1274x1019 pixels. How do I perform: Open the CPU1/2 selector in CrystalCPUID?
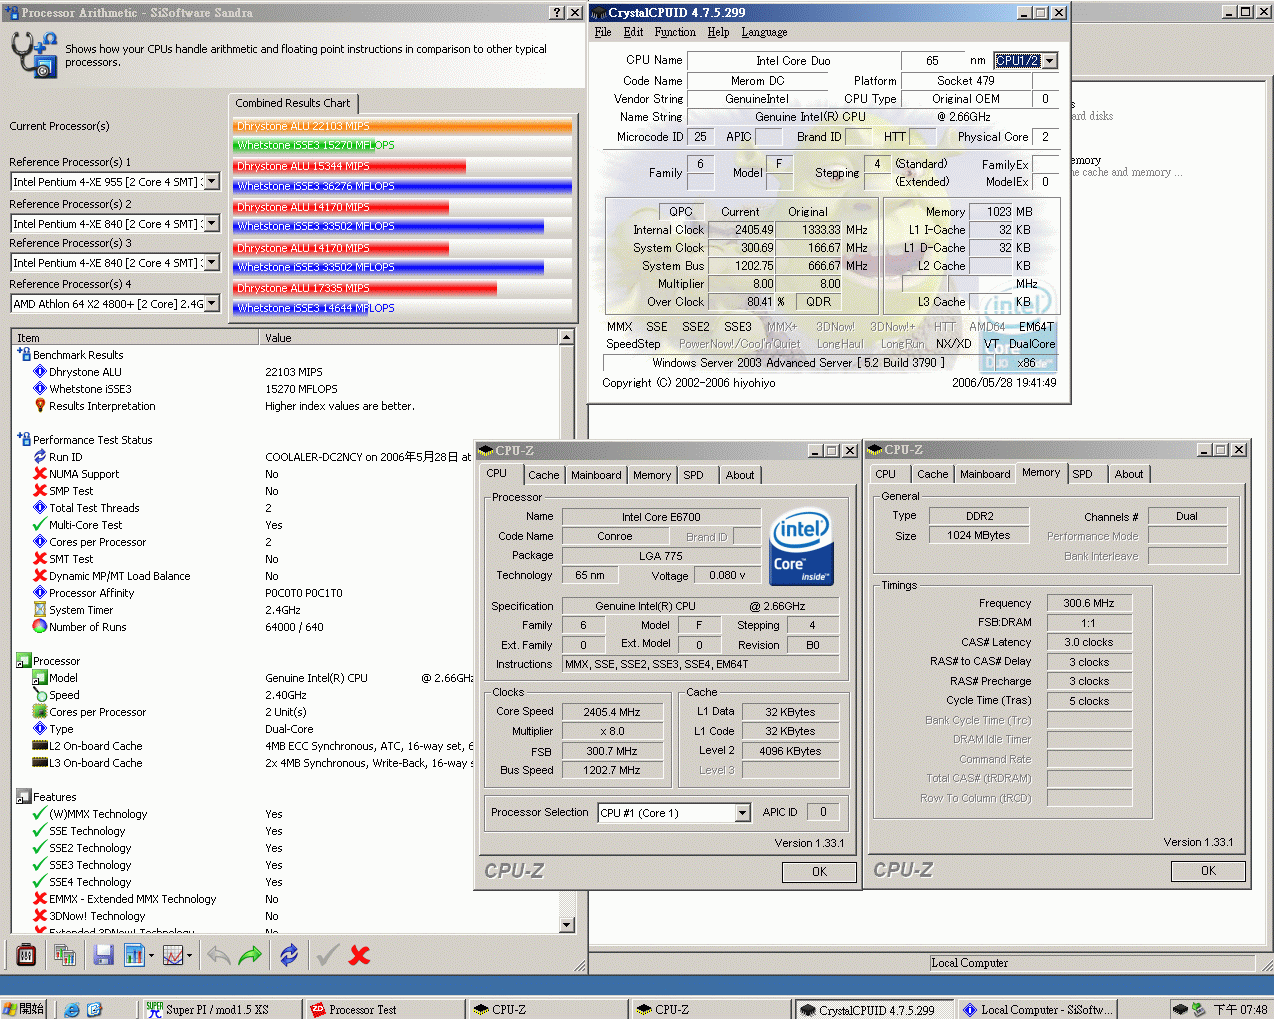click(x=1050, y=60)
